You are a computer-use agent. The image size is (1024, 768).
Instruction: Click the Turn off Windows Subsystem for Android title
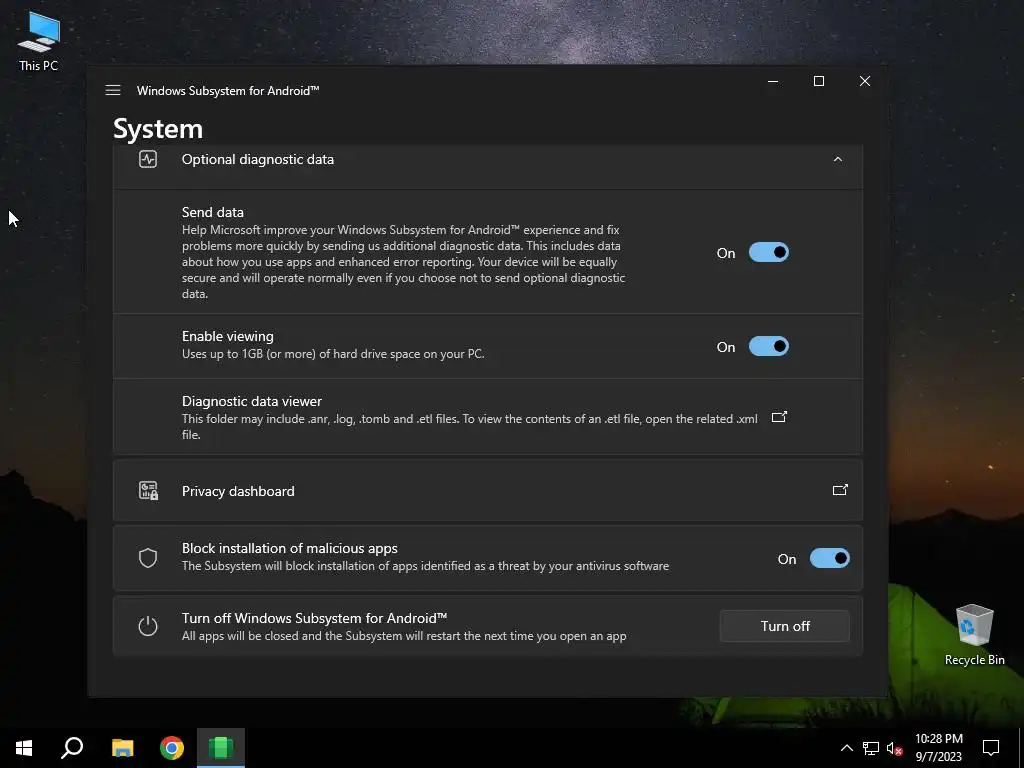[x=314, y=618]
